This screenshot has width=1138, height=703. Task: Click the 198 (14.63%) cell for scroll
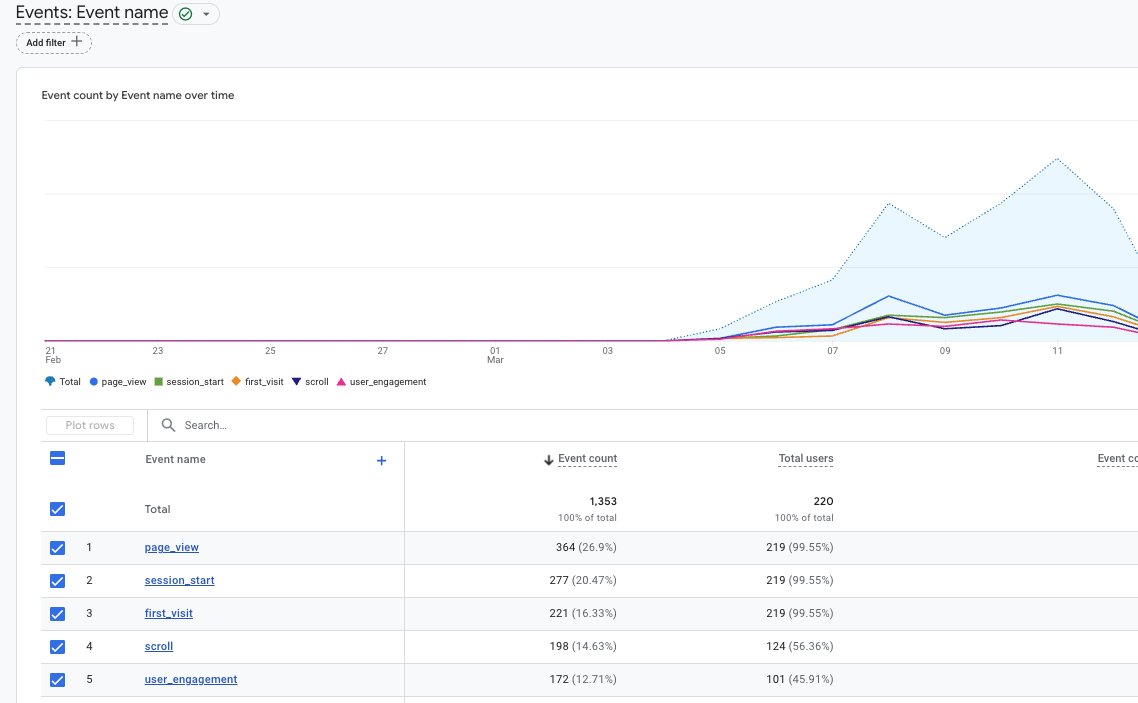(583, 646)
